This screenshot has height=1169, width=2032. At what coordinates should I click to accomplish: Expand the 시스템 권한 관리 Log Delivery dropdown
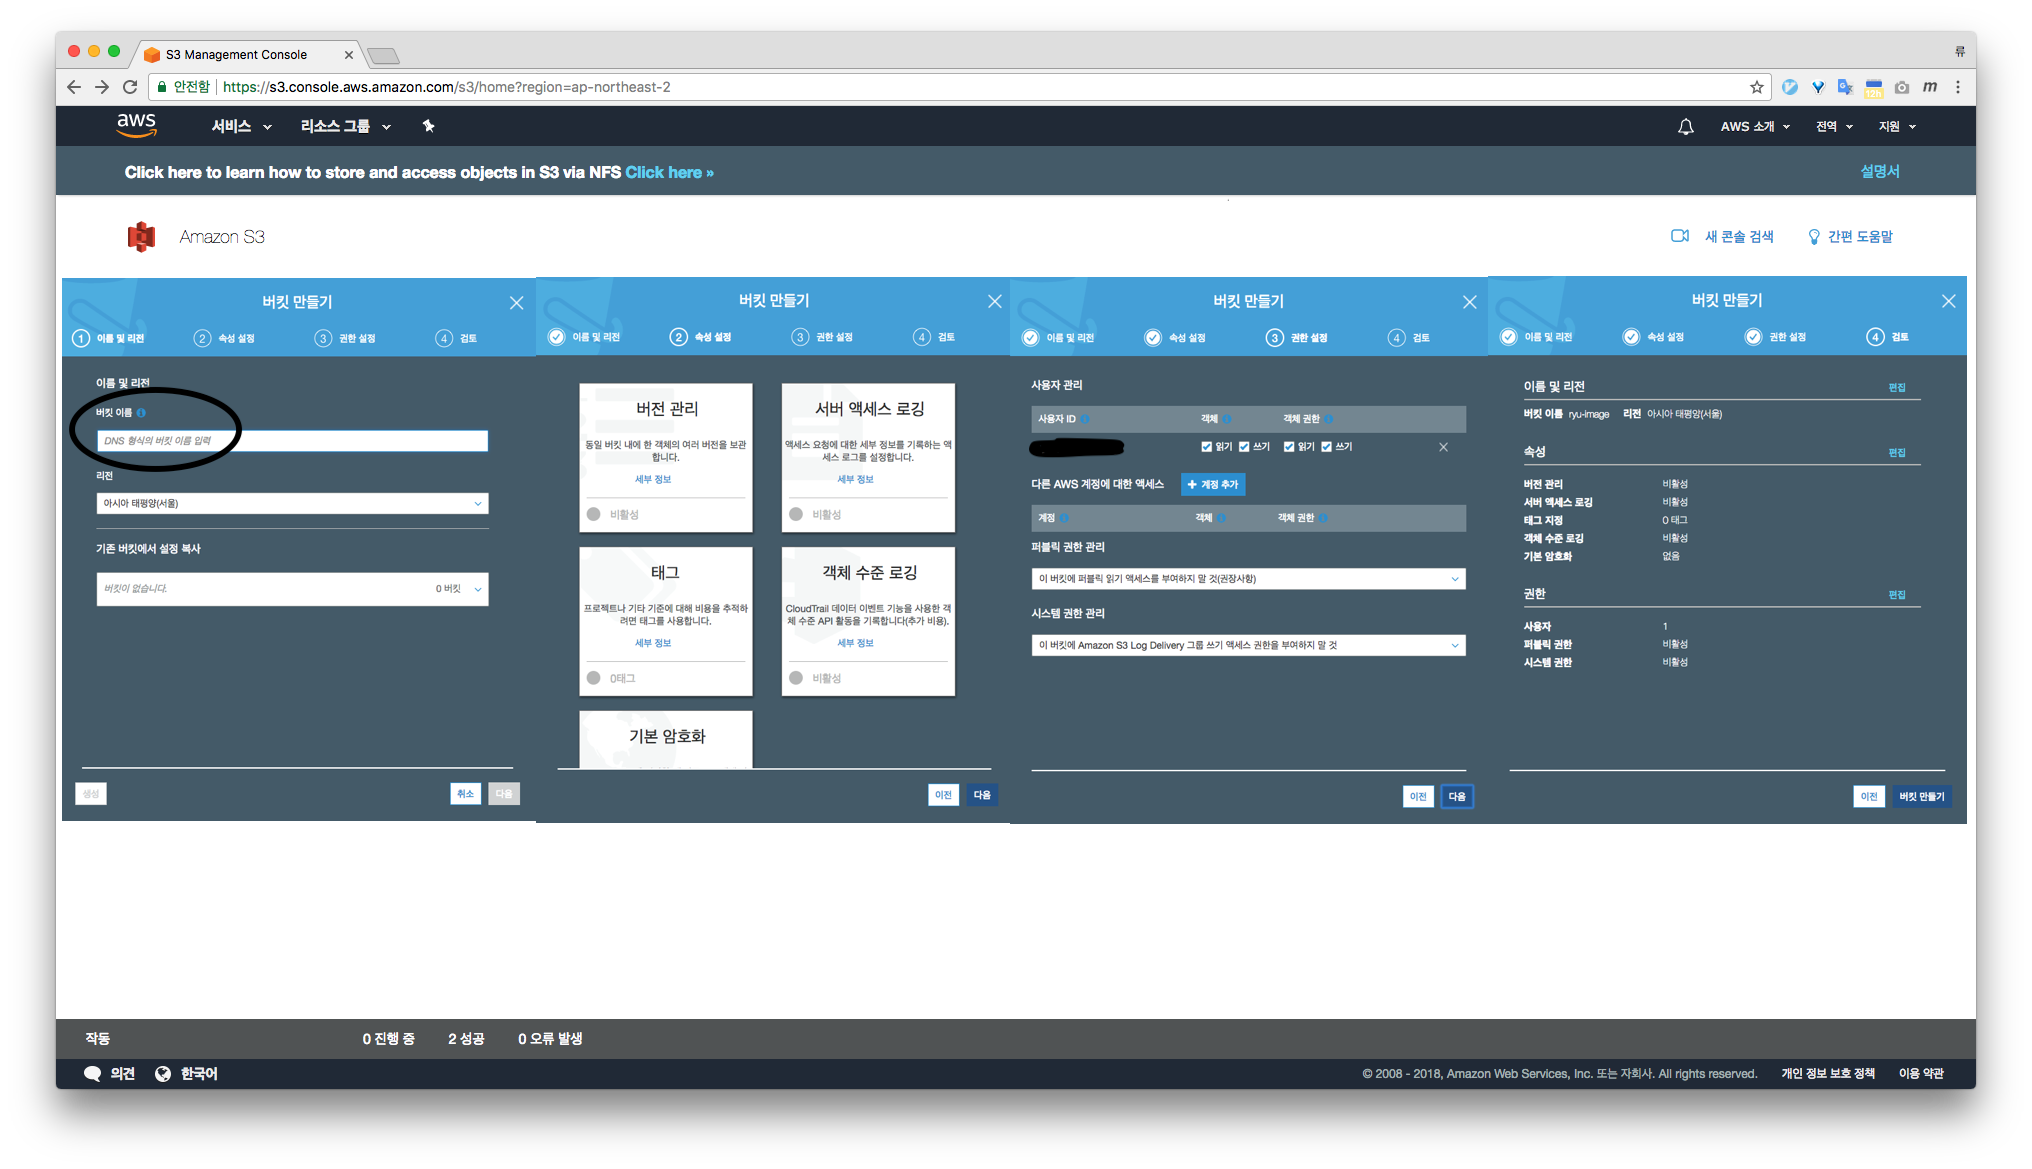coord(1248,645)
